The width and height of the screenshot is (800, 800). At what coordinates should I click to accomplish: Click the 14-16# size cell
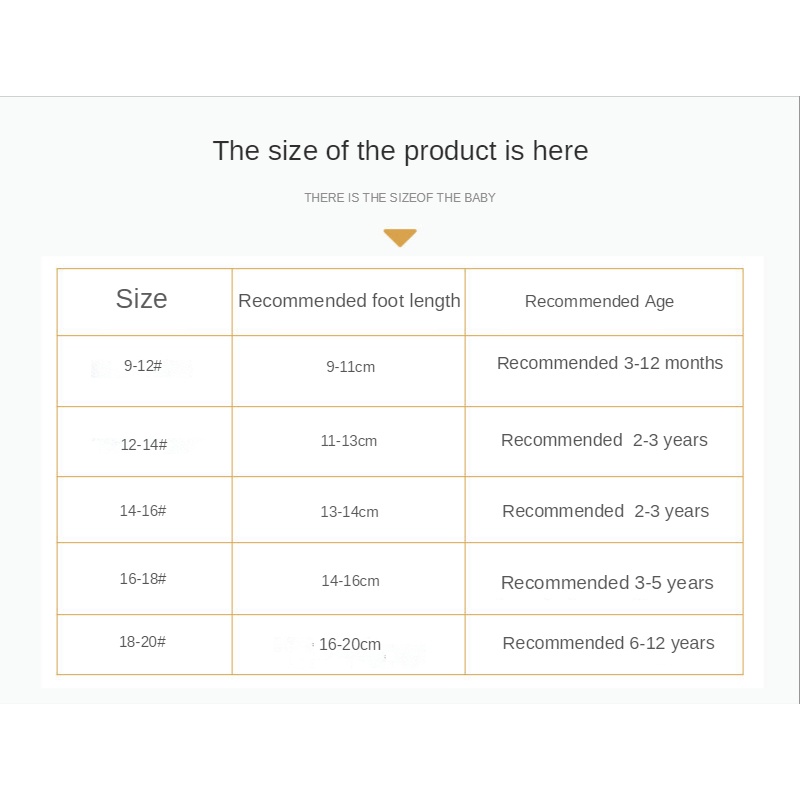point(143,511)
